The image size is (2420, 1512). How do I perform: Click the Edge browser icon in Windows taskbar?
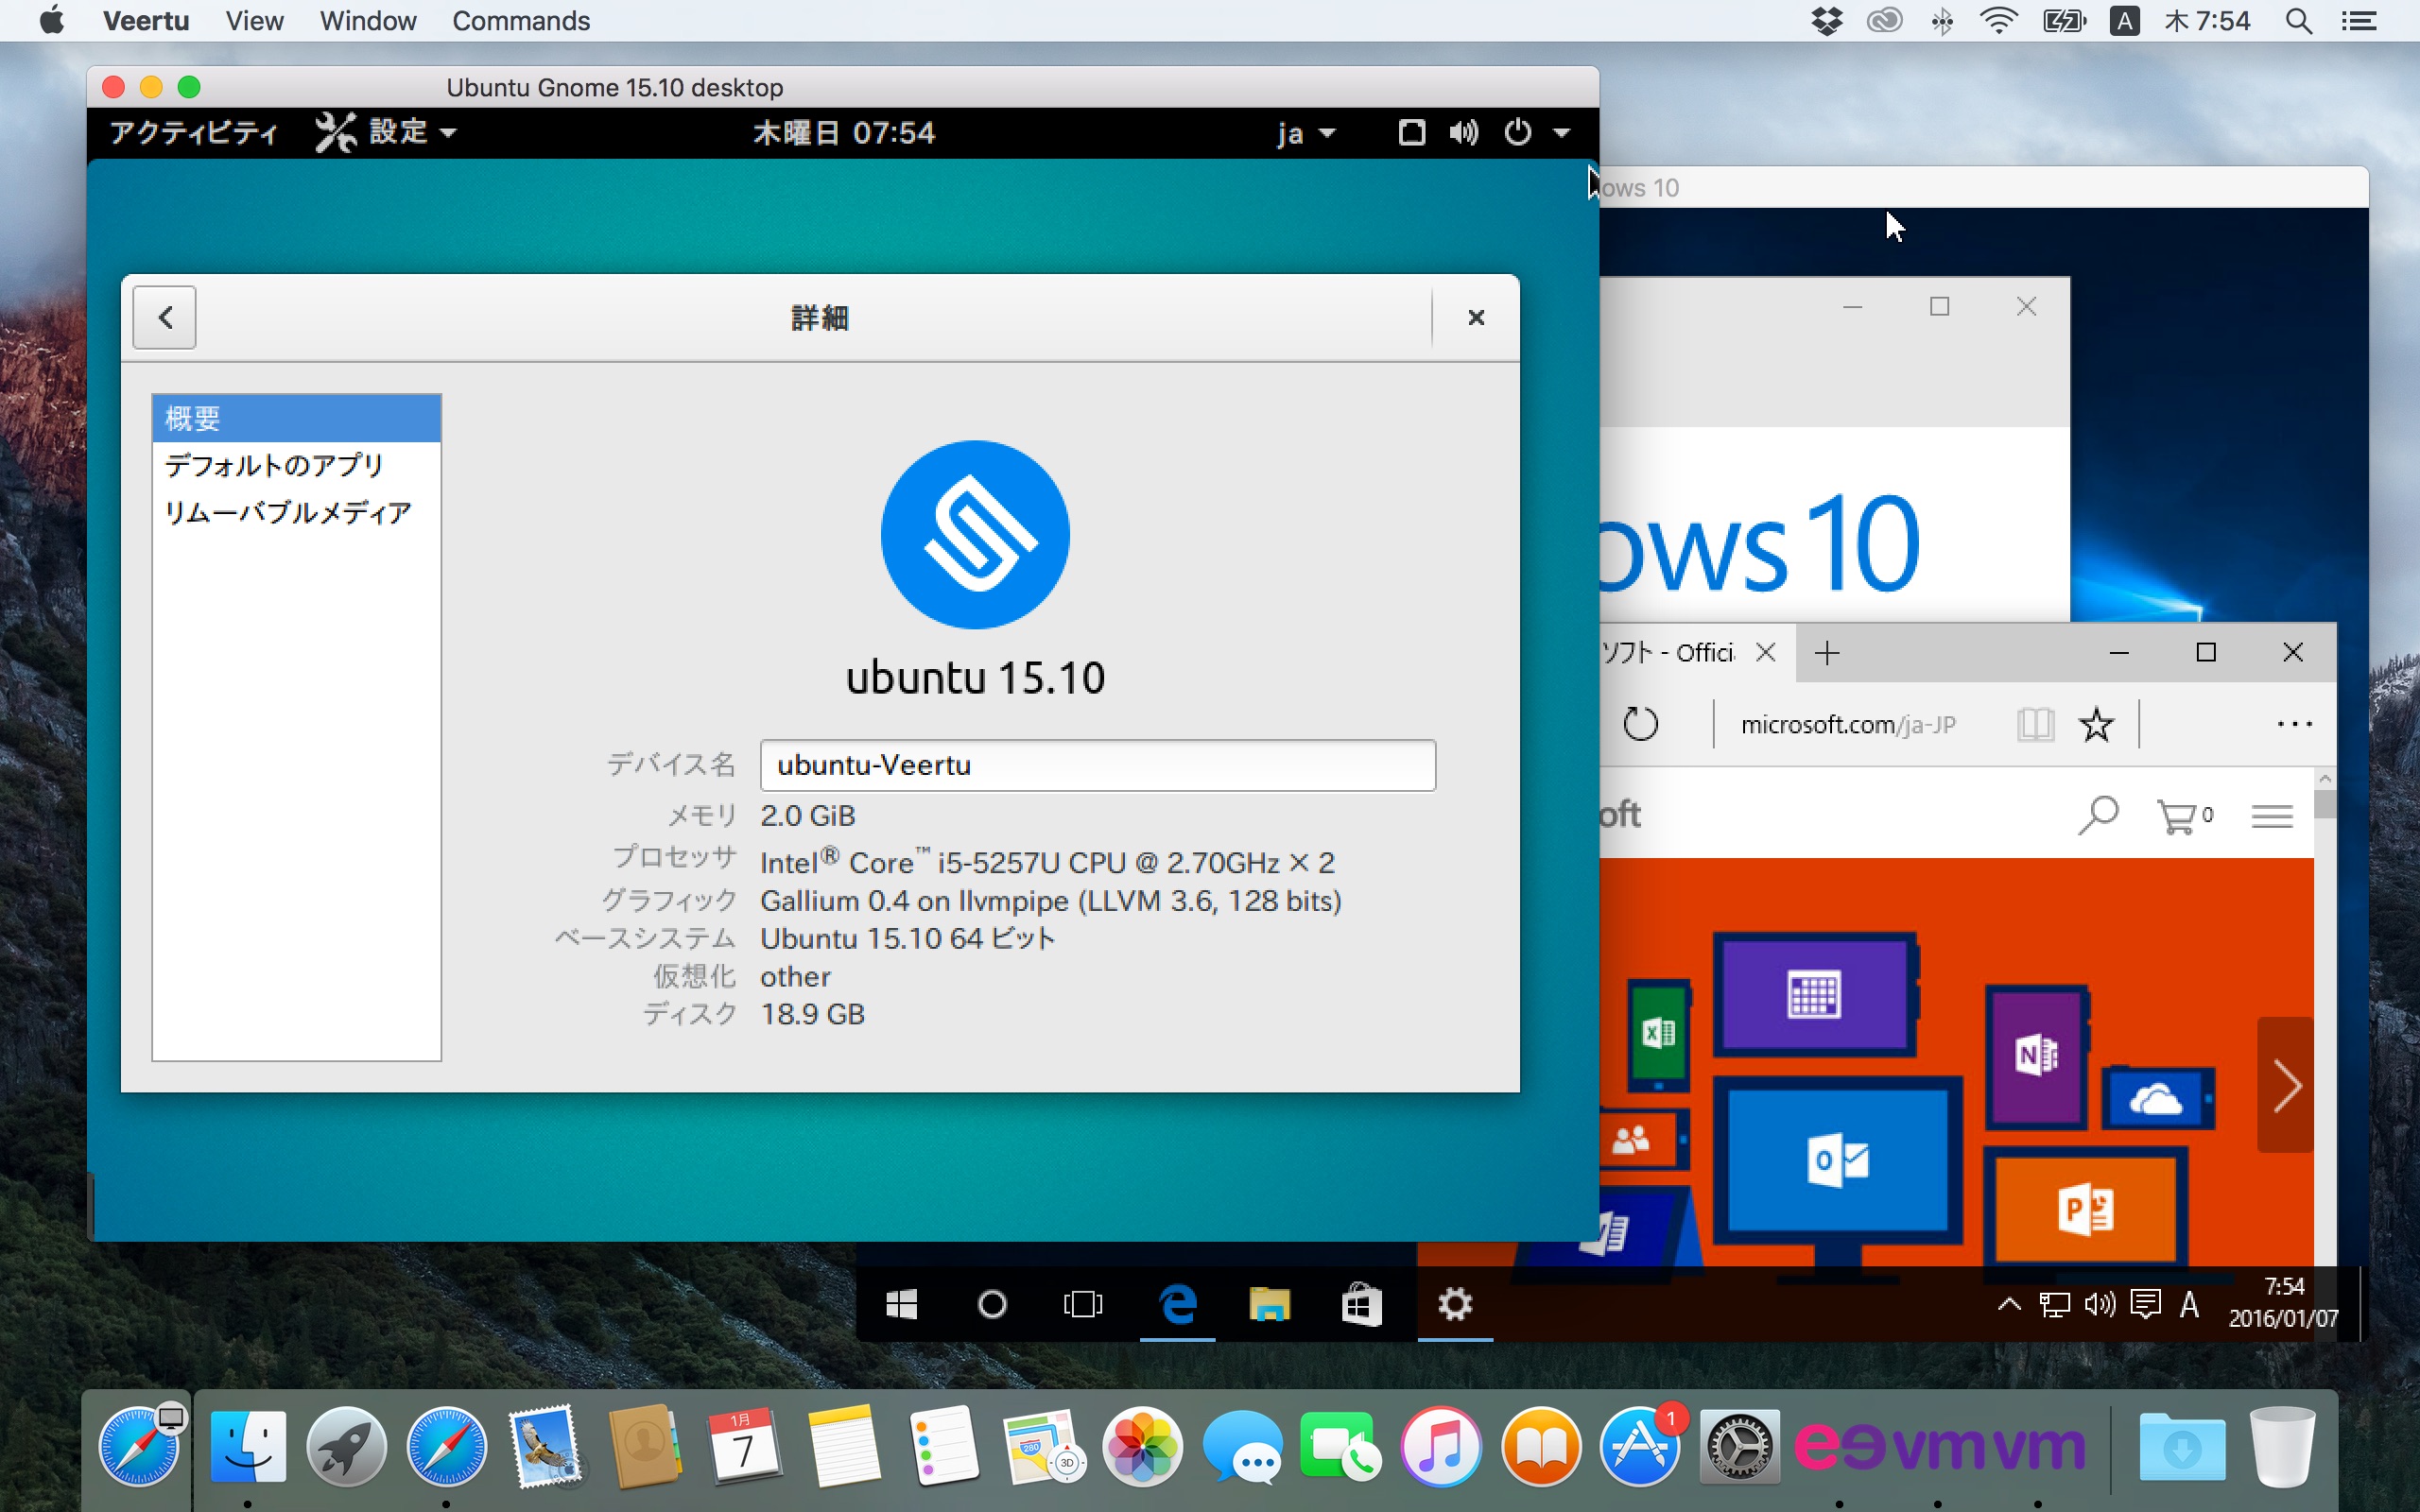click(1178, 1304)
